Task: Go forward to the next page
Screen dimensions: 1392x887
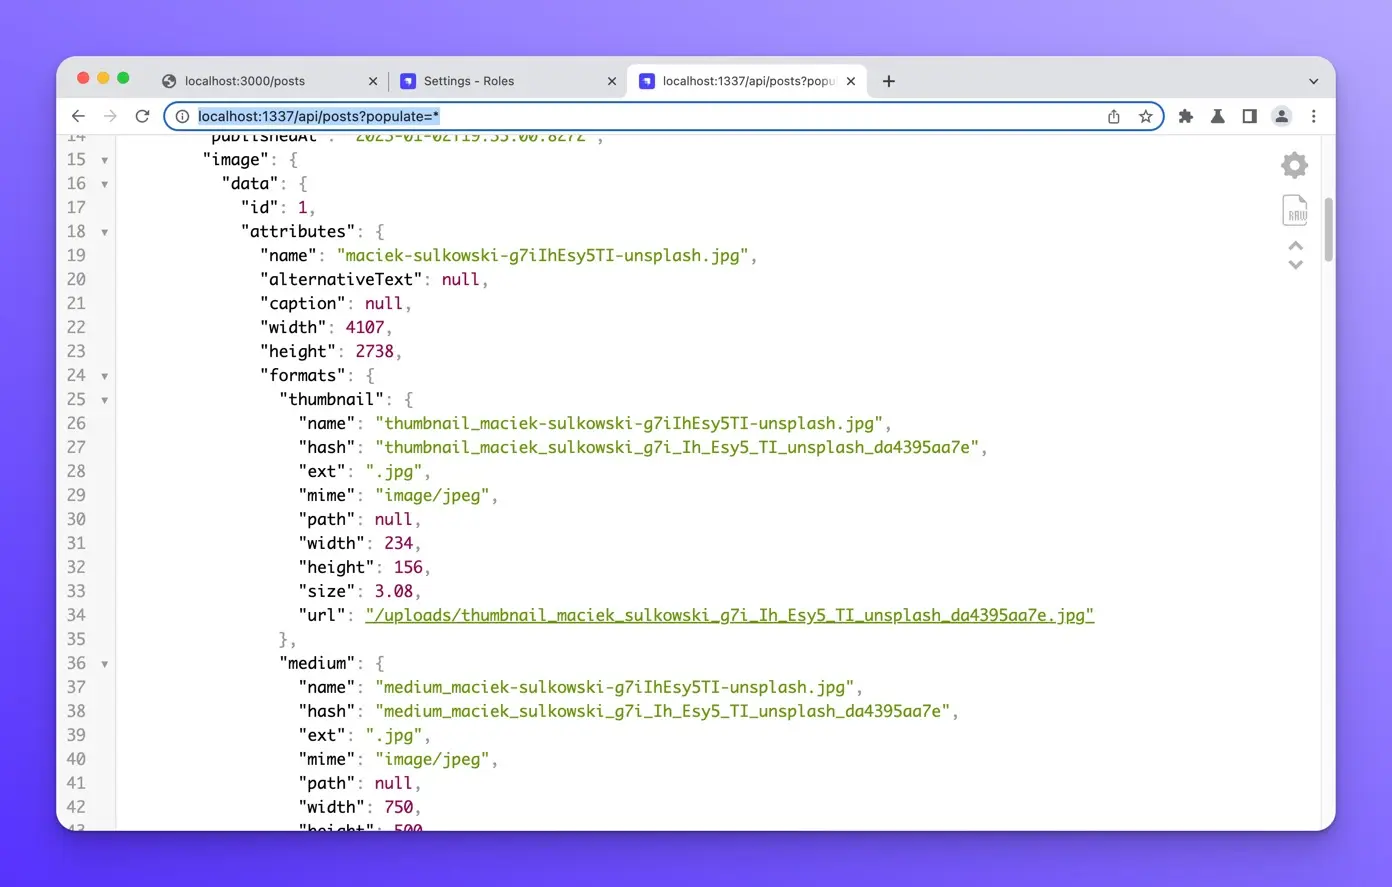Action: [110, 116]
